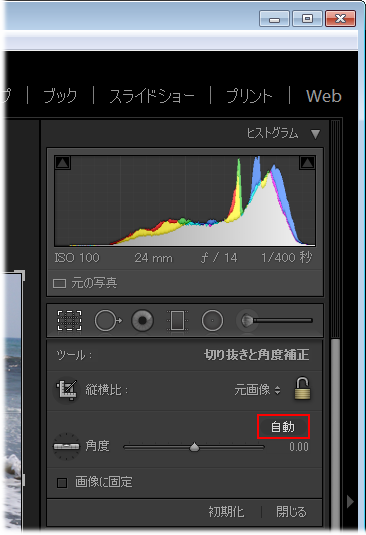This screenshot has width=366, height=535.
Task: Check the 画像に固定 checkbox
Action: [x=62, y=482]
